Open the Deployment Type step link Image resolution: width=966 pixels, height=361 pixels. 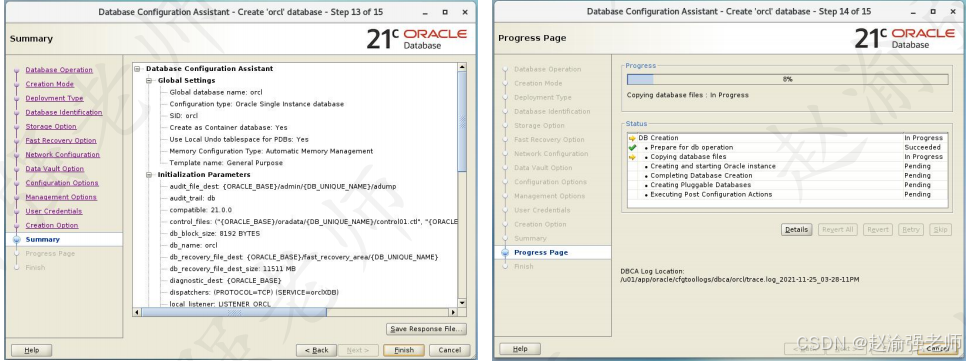(x=54, y=99)
